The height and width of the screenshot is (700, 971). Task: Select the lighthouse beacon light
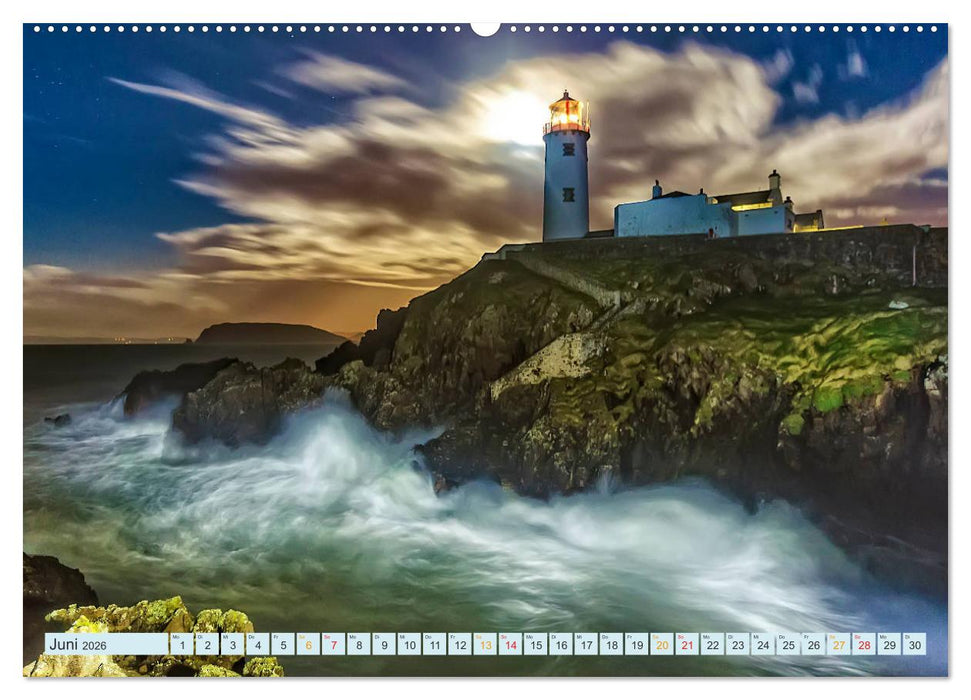point(568,113)
